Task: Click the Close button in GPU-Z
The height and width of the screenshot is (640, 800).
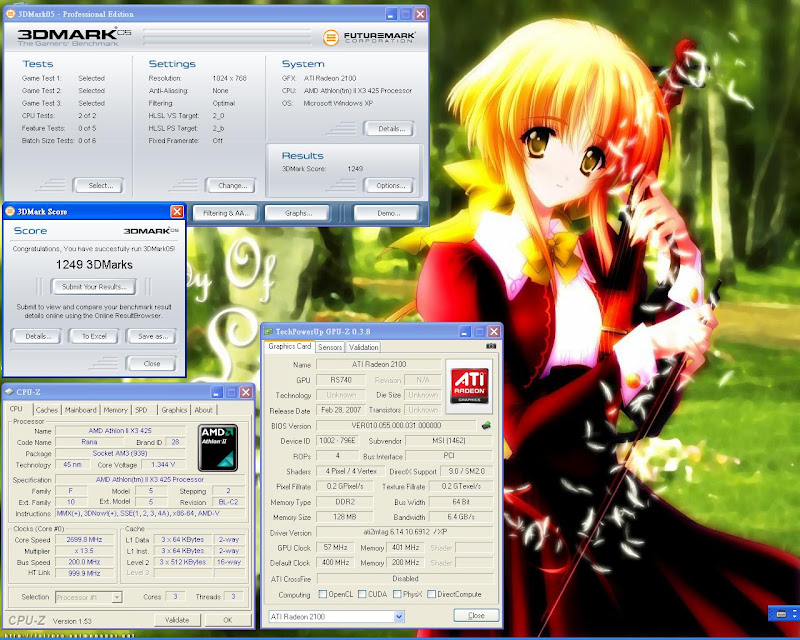Action: coord(476,616)
